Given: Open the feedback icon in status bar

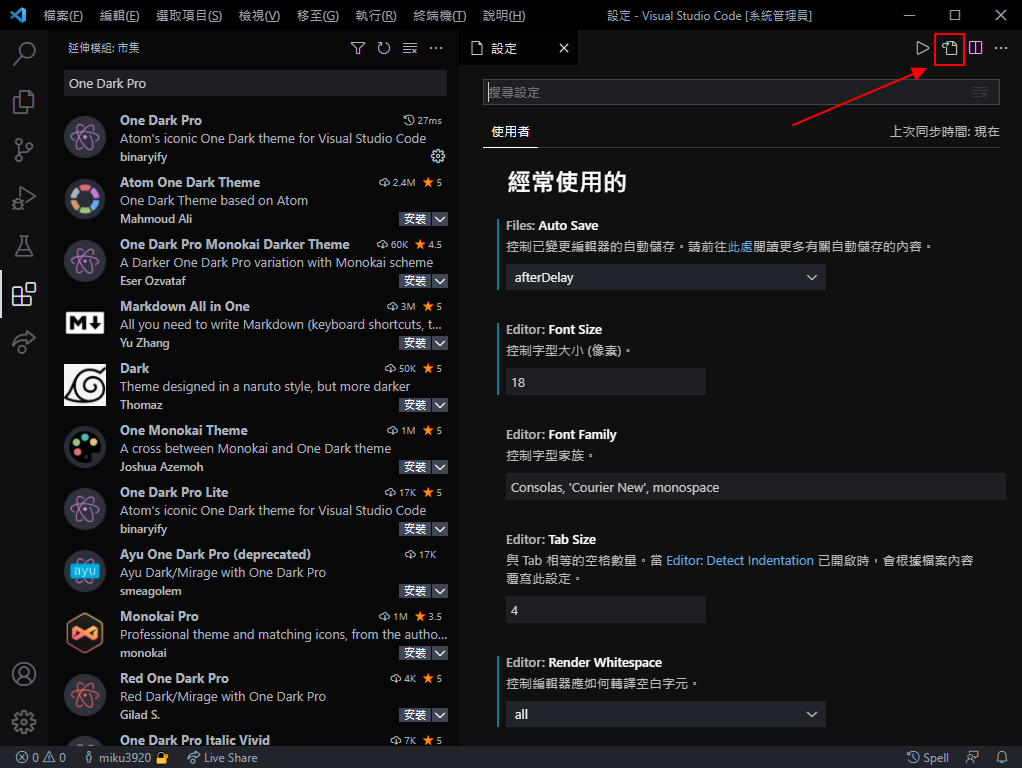Looking at the screenshot, I should click(972, 758).
